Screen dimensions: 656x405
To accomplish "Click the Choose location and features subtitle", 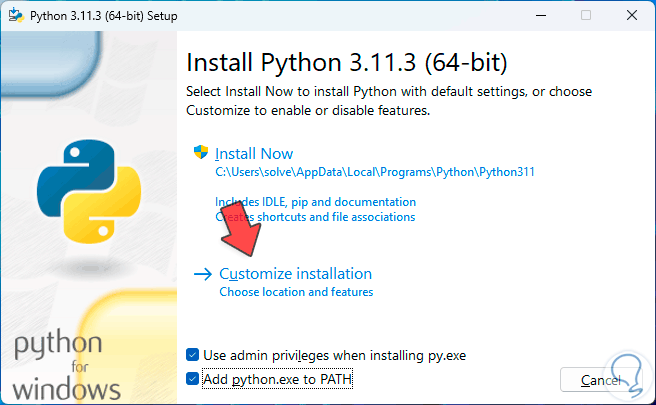I will (296, 292).
